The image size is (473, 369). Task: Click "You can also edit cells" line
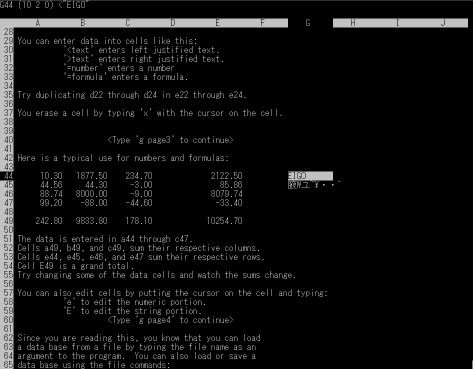172,293
